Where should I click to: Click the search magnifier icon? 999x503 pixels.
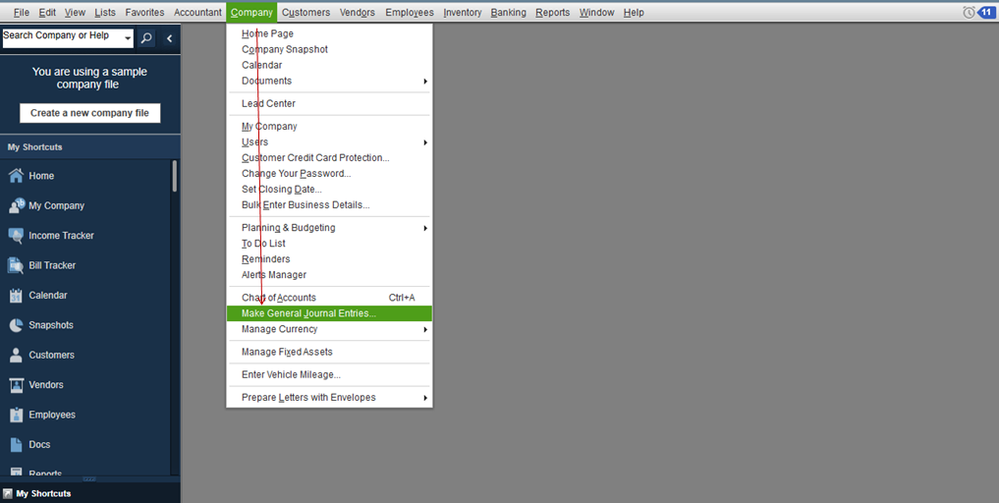pos(146,38)
